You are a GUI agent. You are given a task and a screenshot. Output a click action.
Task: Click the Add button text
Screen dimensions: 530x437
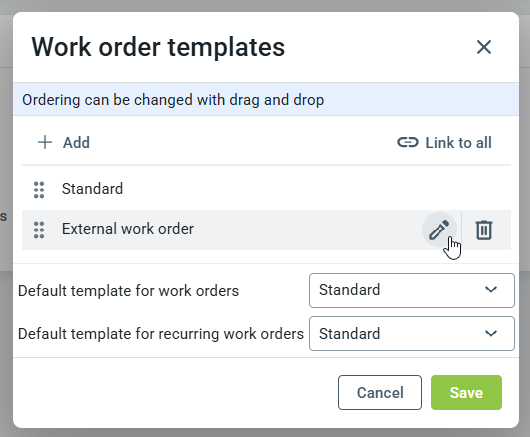[x=76, y=143]
